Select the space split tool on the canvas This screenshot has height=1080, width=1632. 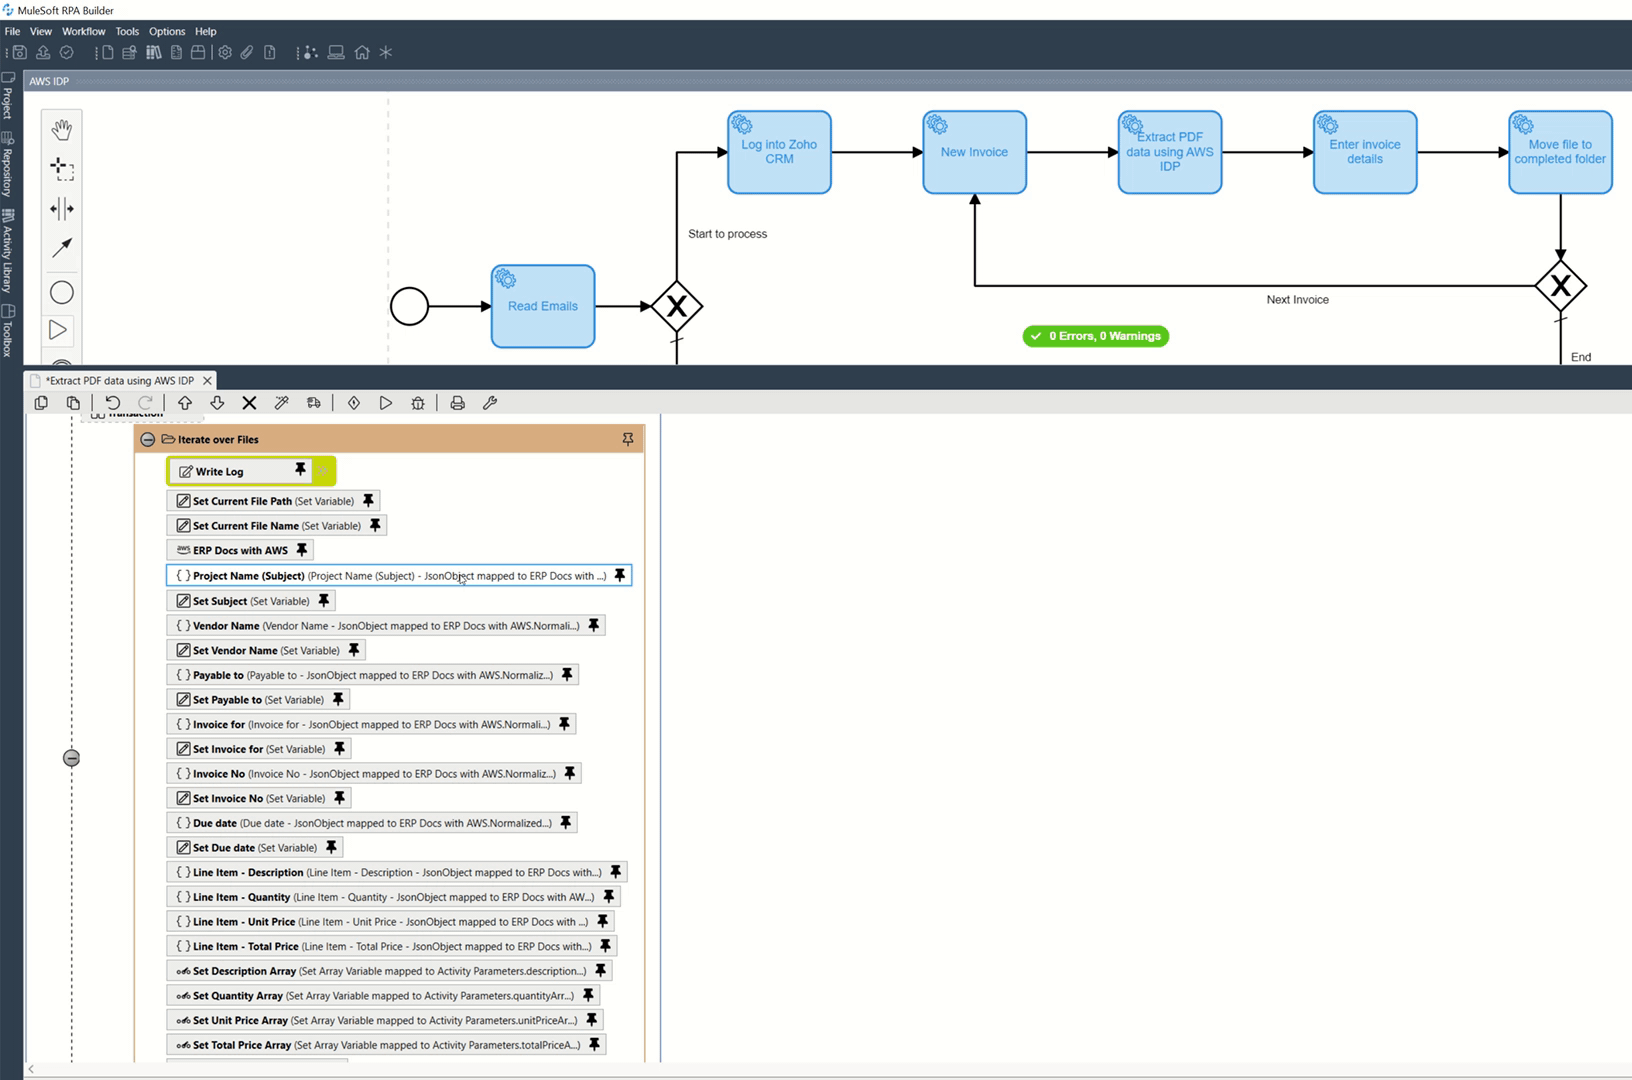coord(62,208)
